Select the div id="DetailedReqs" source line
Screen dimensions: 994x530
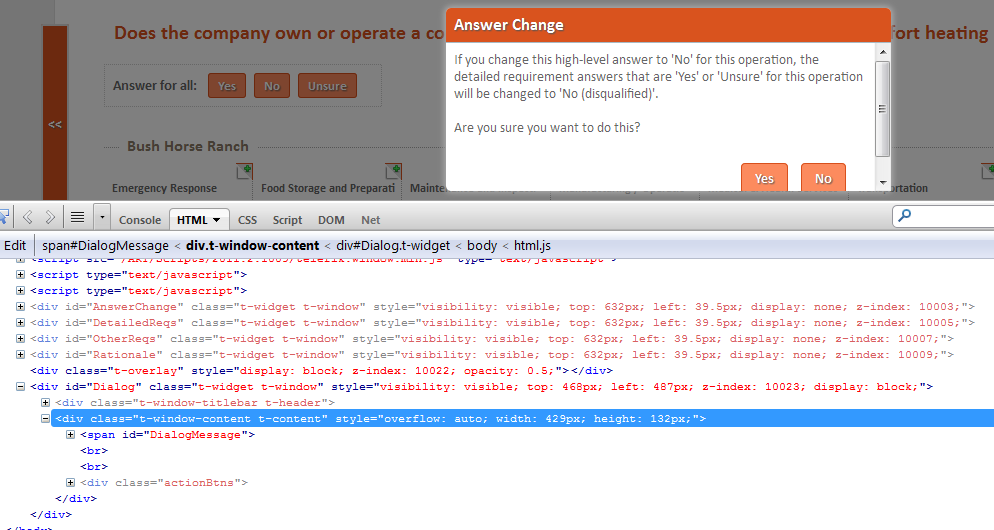(503, 322)
